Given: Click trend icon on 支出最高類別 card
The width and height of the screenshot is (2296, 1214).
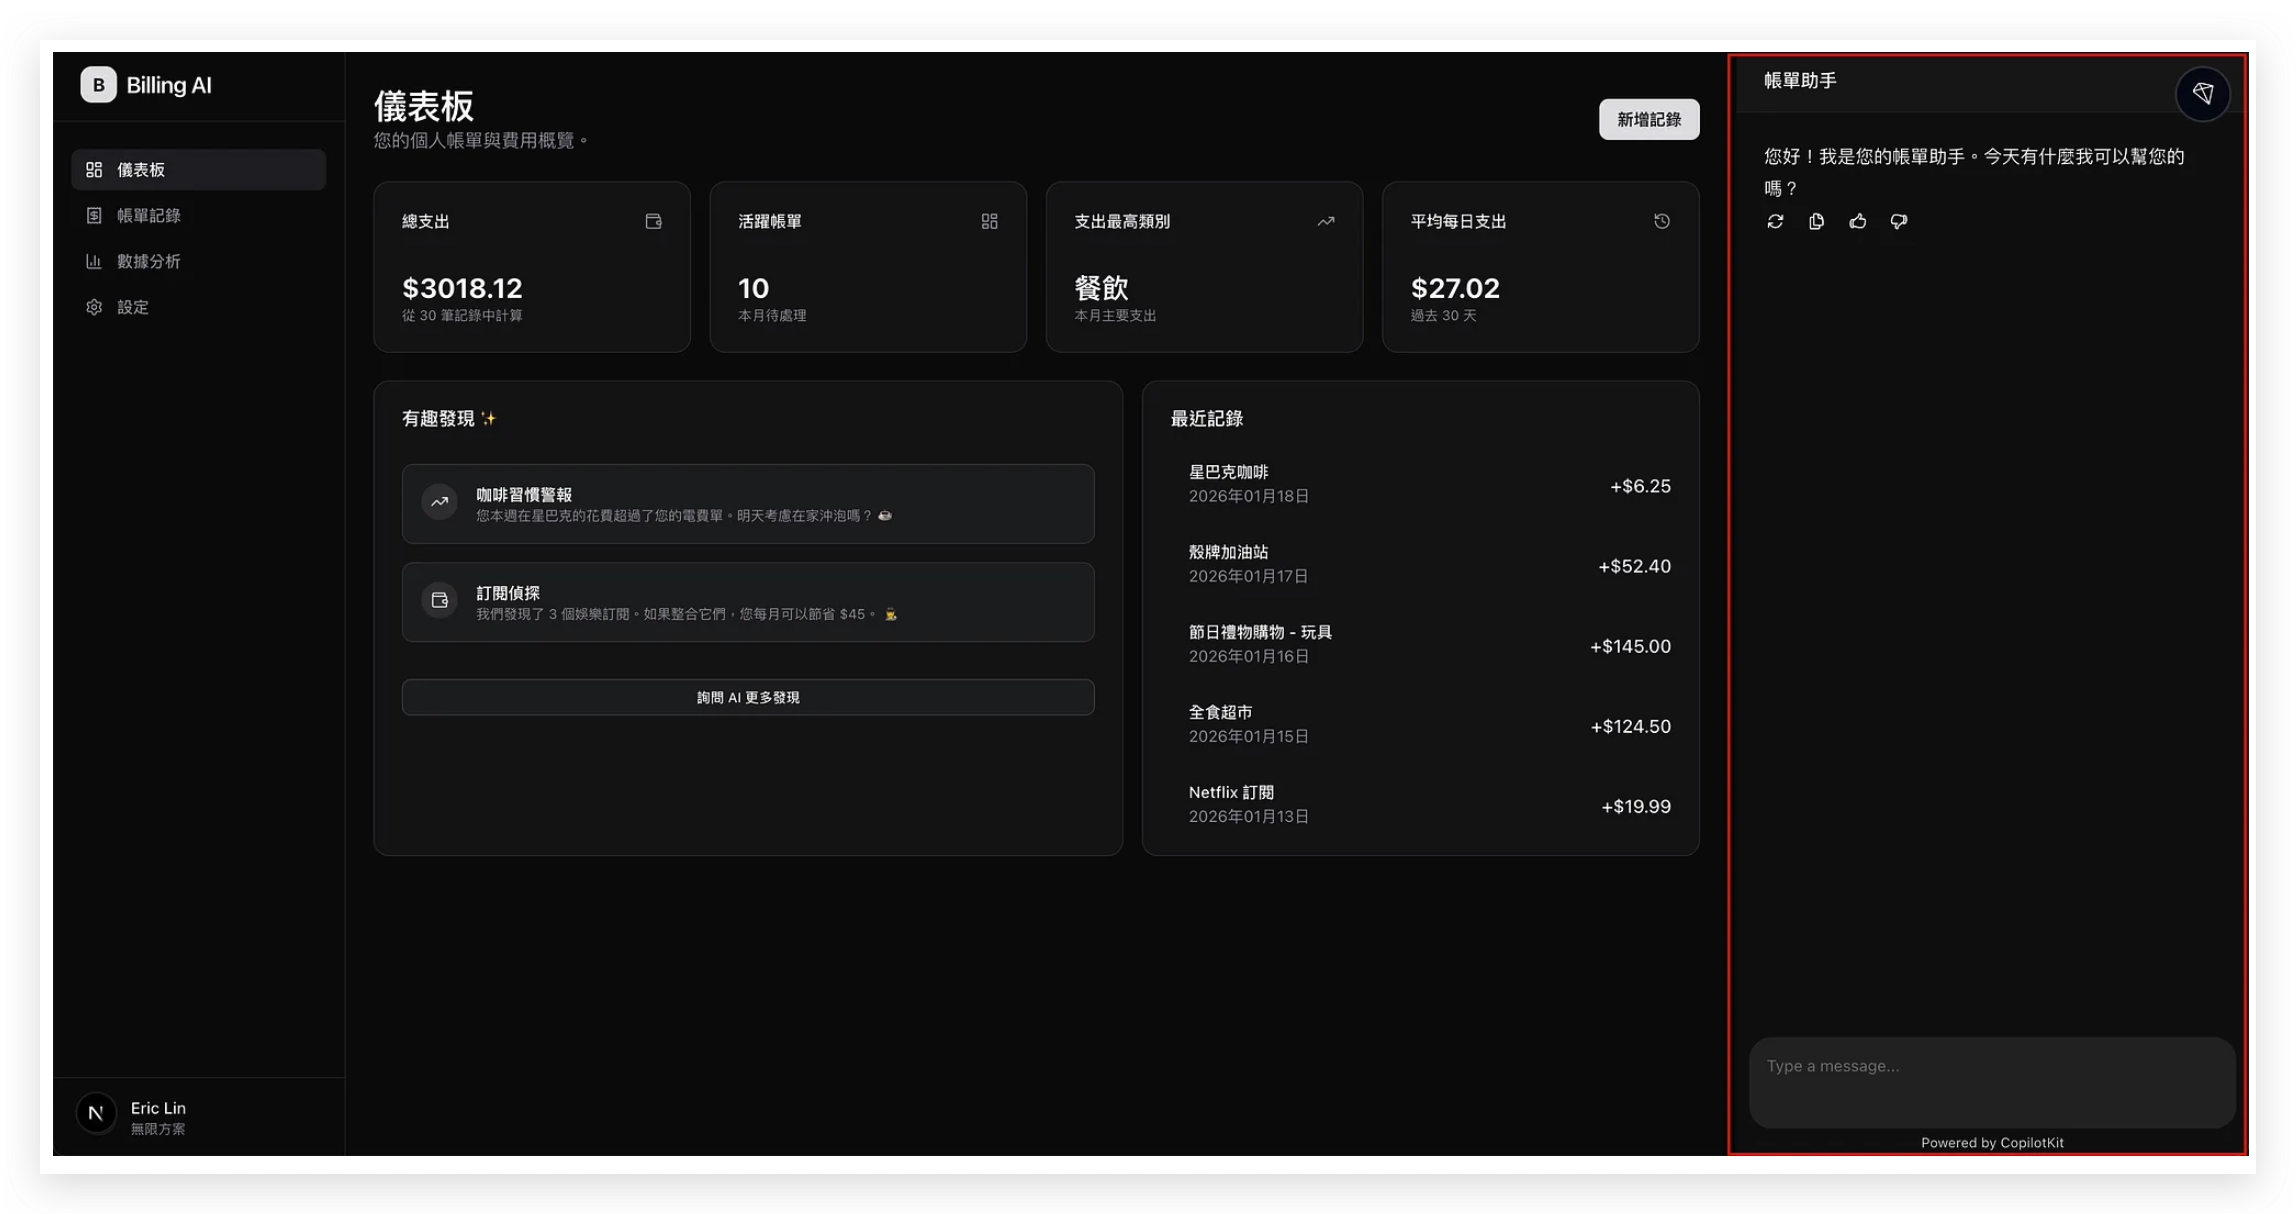Looking at the screenshot, I should (1325, 221).
